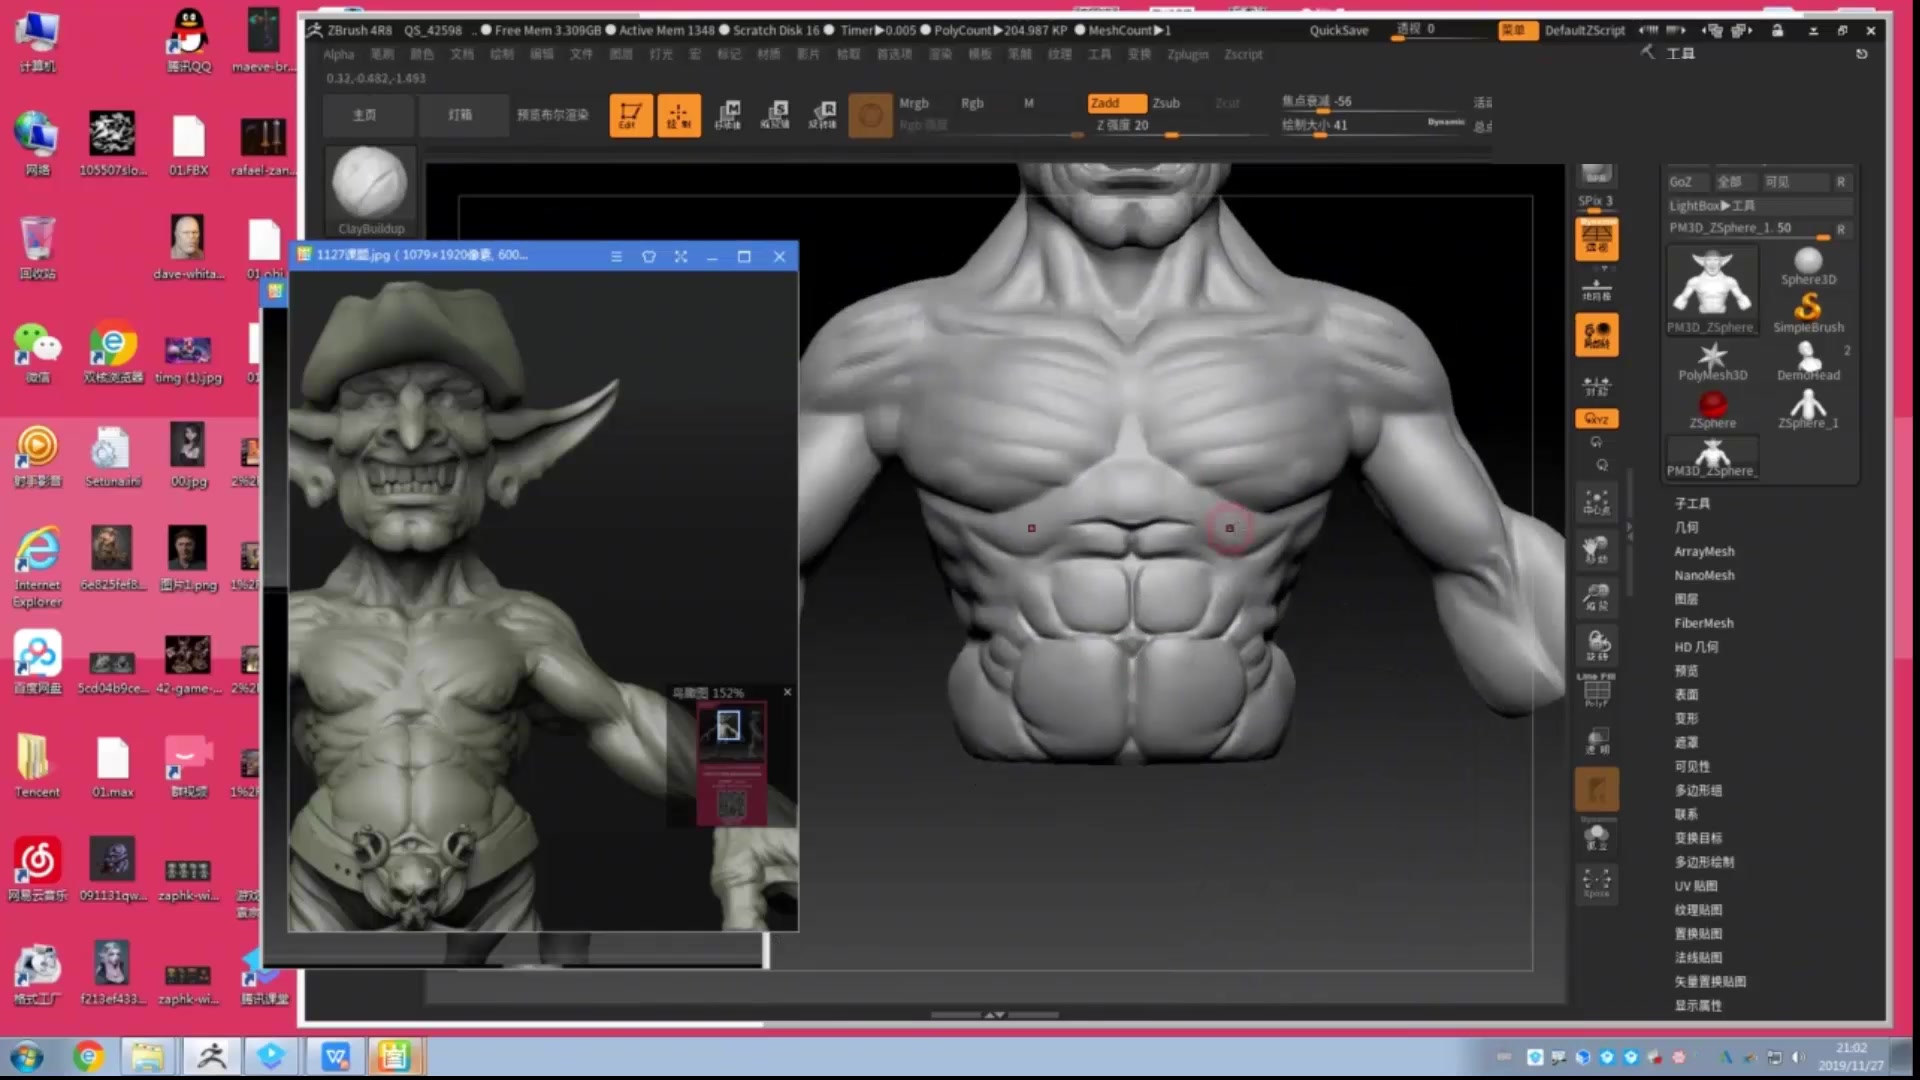The width and height of the screenshot is (1920, 1080).
Task: Open the Zplugin menu
Action: [1186, 54]
